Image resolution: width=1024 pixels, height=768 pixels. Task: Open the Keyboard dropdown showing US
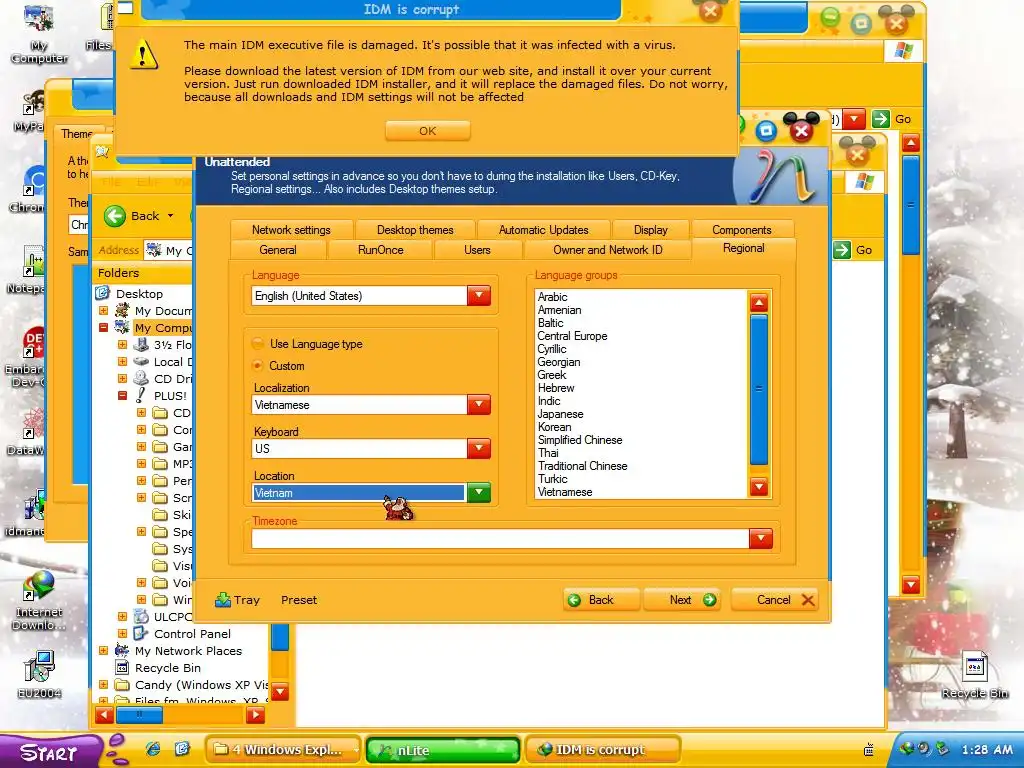point(479,449)
